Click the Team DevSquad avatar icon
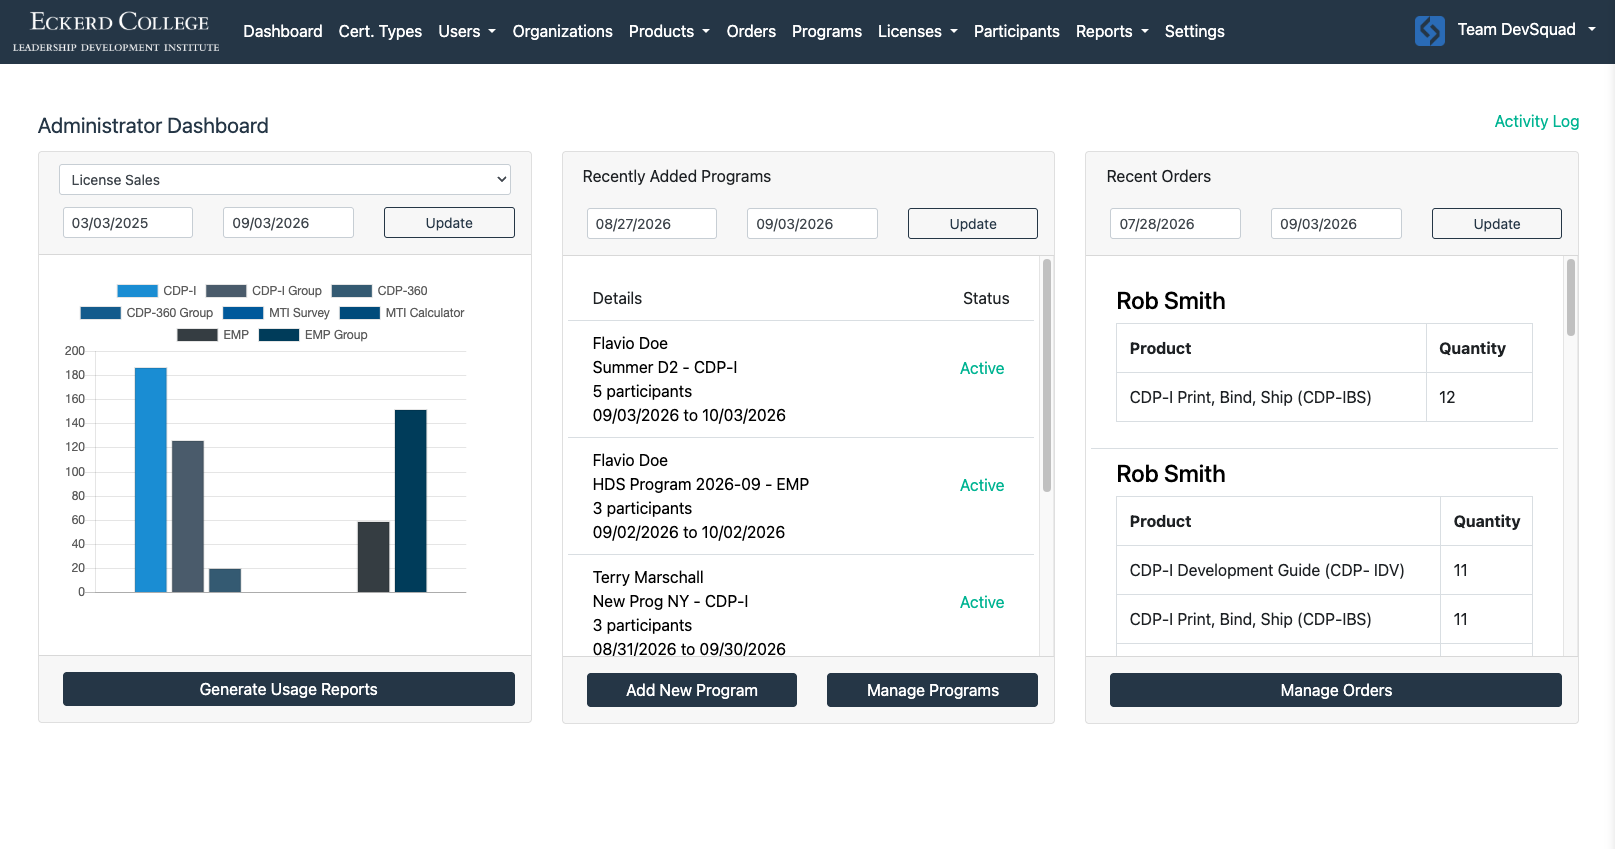This screenshot has width=1615, height=849. [x=1429, y=31]
